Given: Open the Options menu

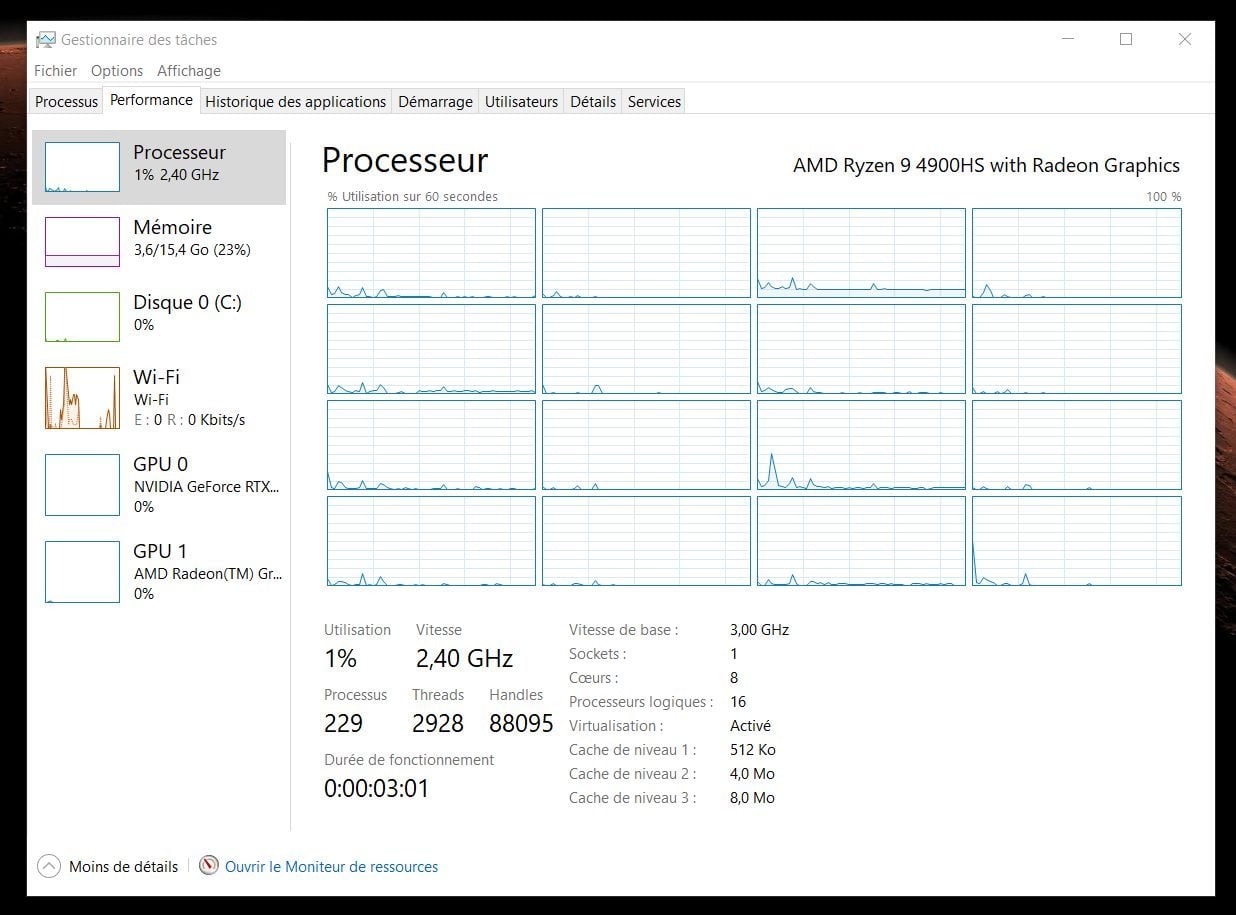Looking at the screenshot, I should 117,71.
